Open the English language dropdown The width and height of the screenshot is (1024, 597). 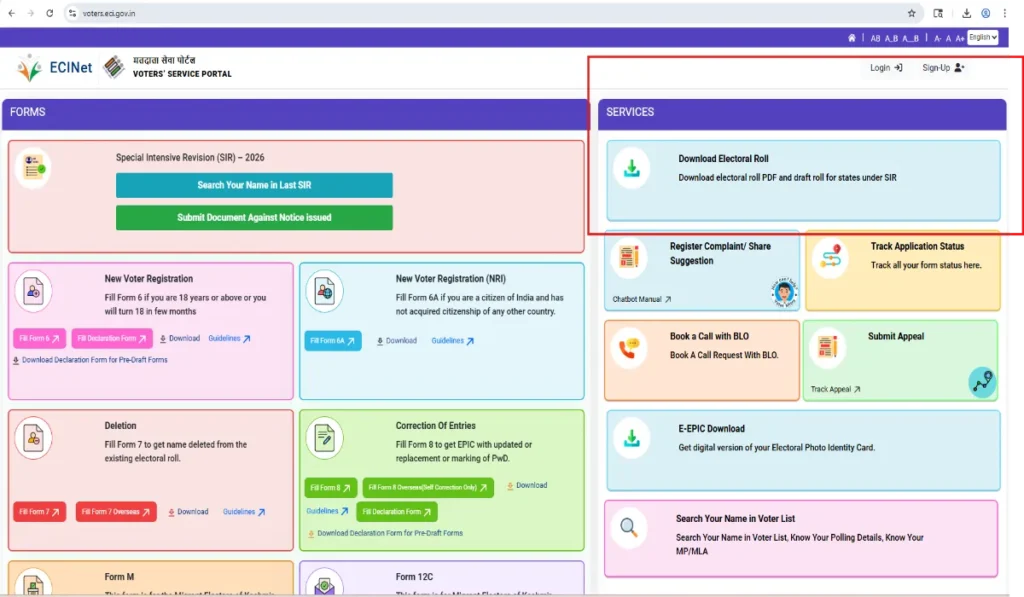(x=982, y=37)
